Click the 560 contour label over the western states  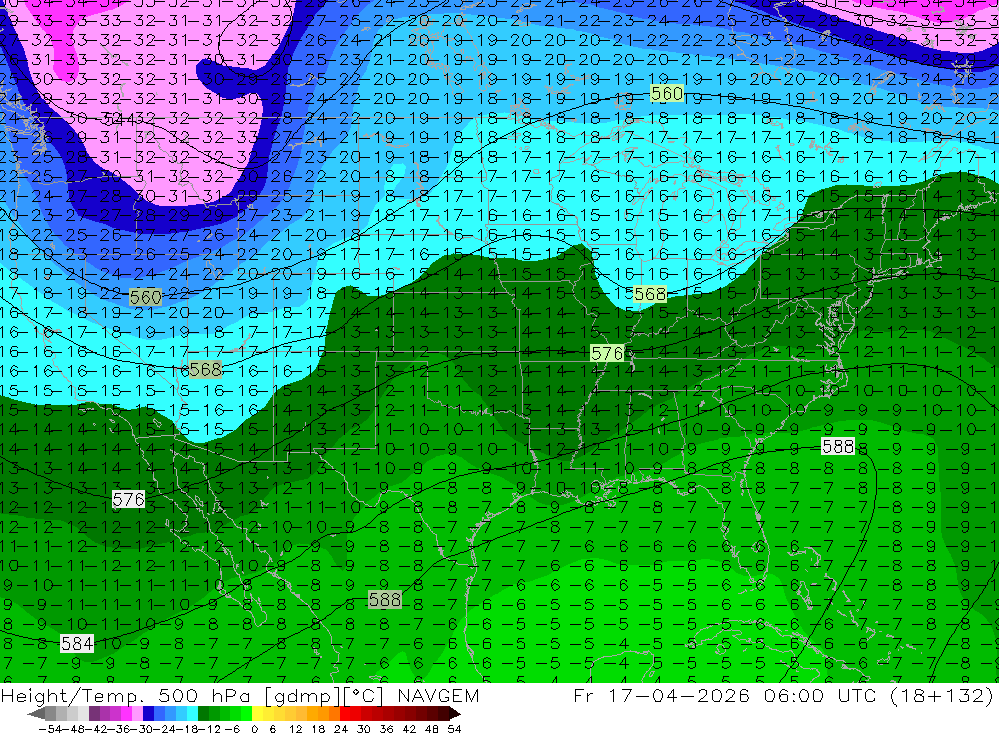pos(145,297)
